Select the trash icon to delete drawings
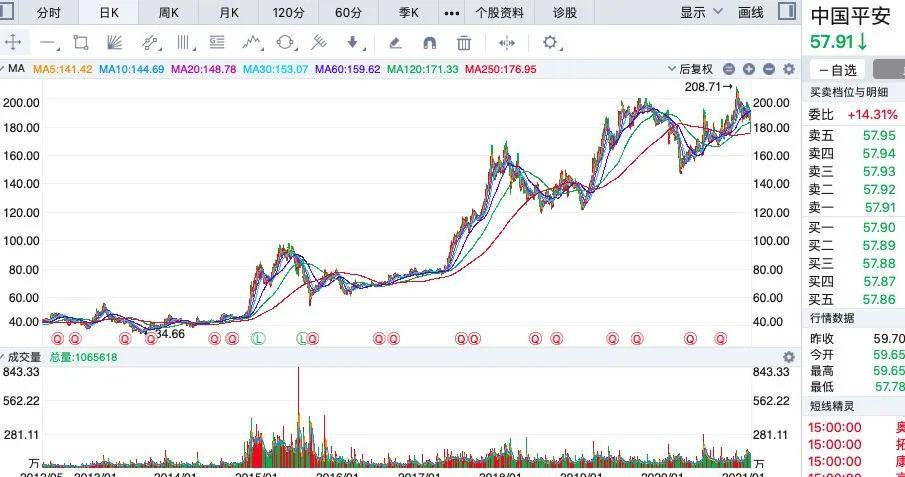905x477 pixels. point(464,43)
